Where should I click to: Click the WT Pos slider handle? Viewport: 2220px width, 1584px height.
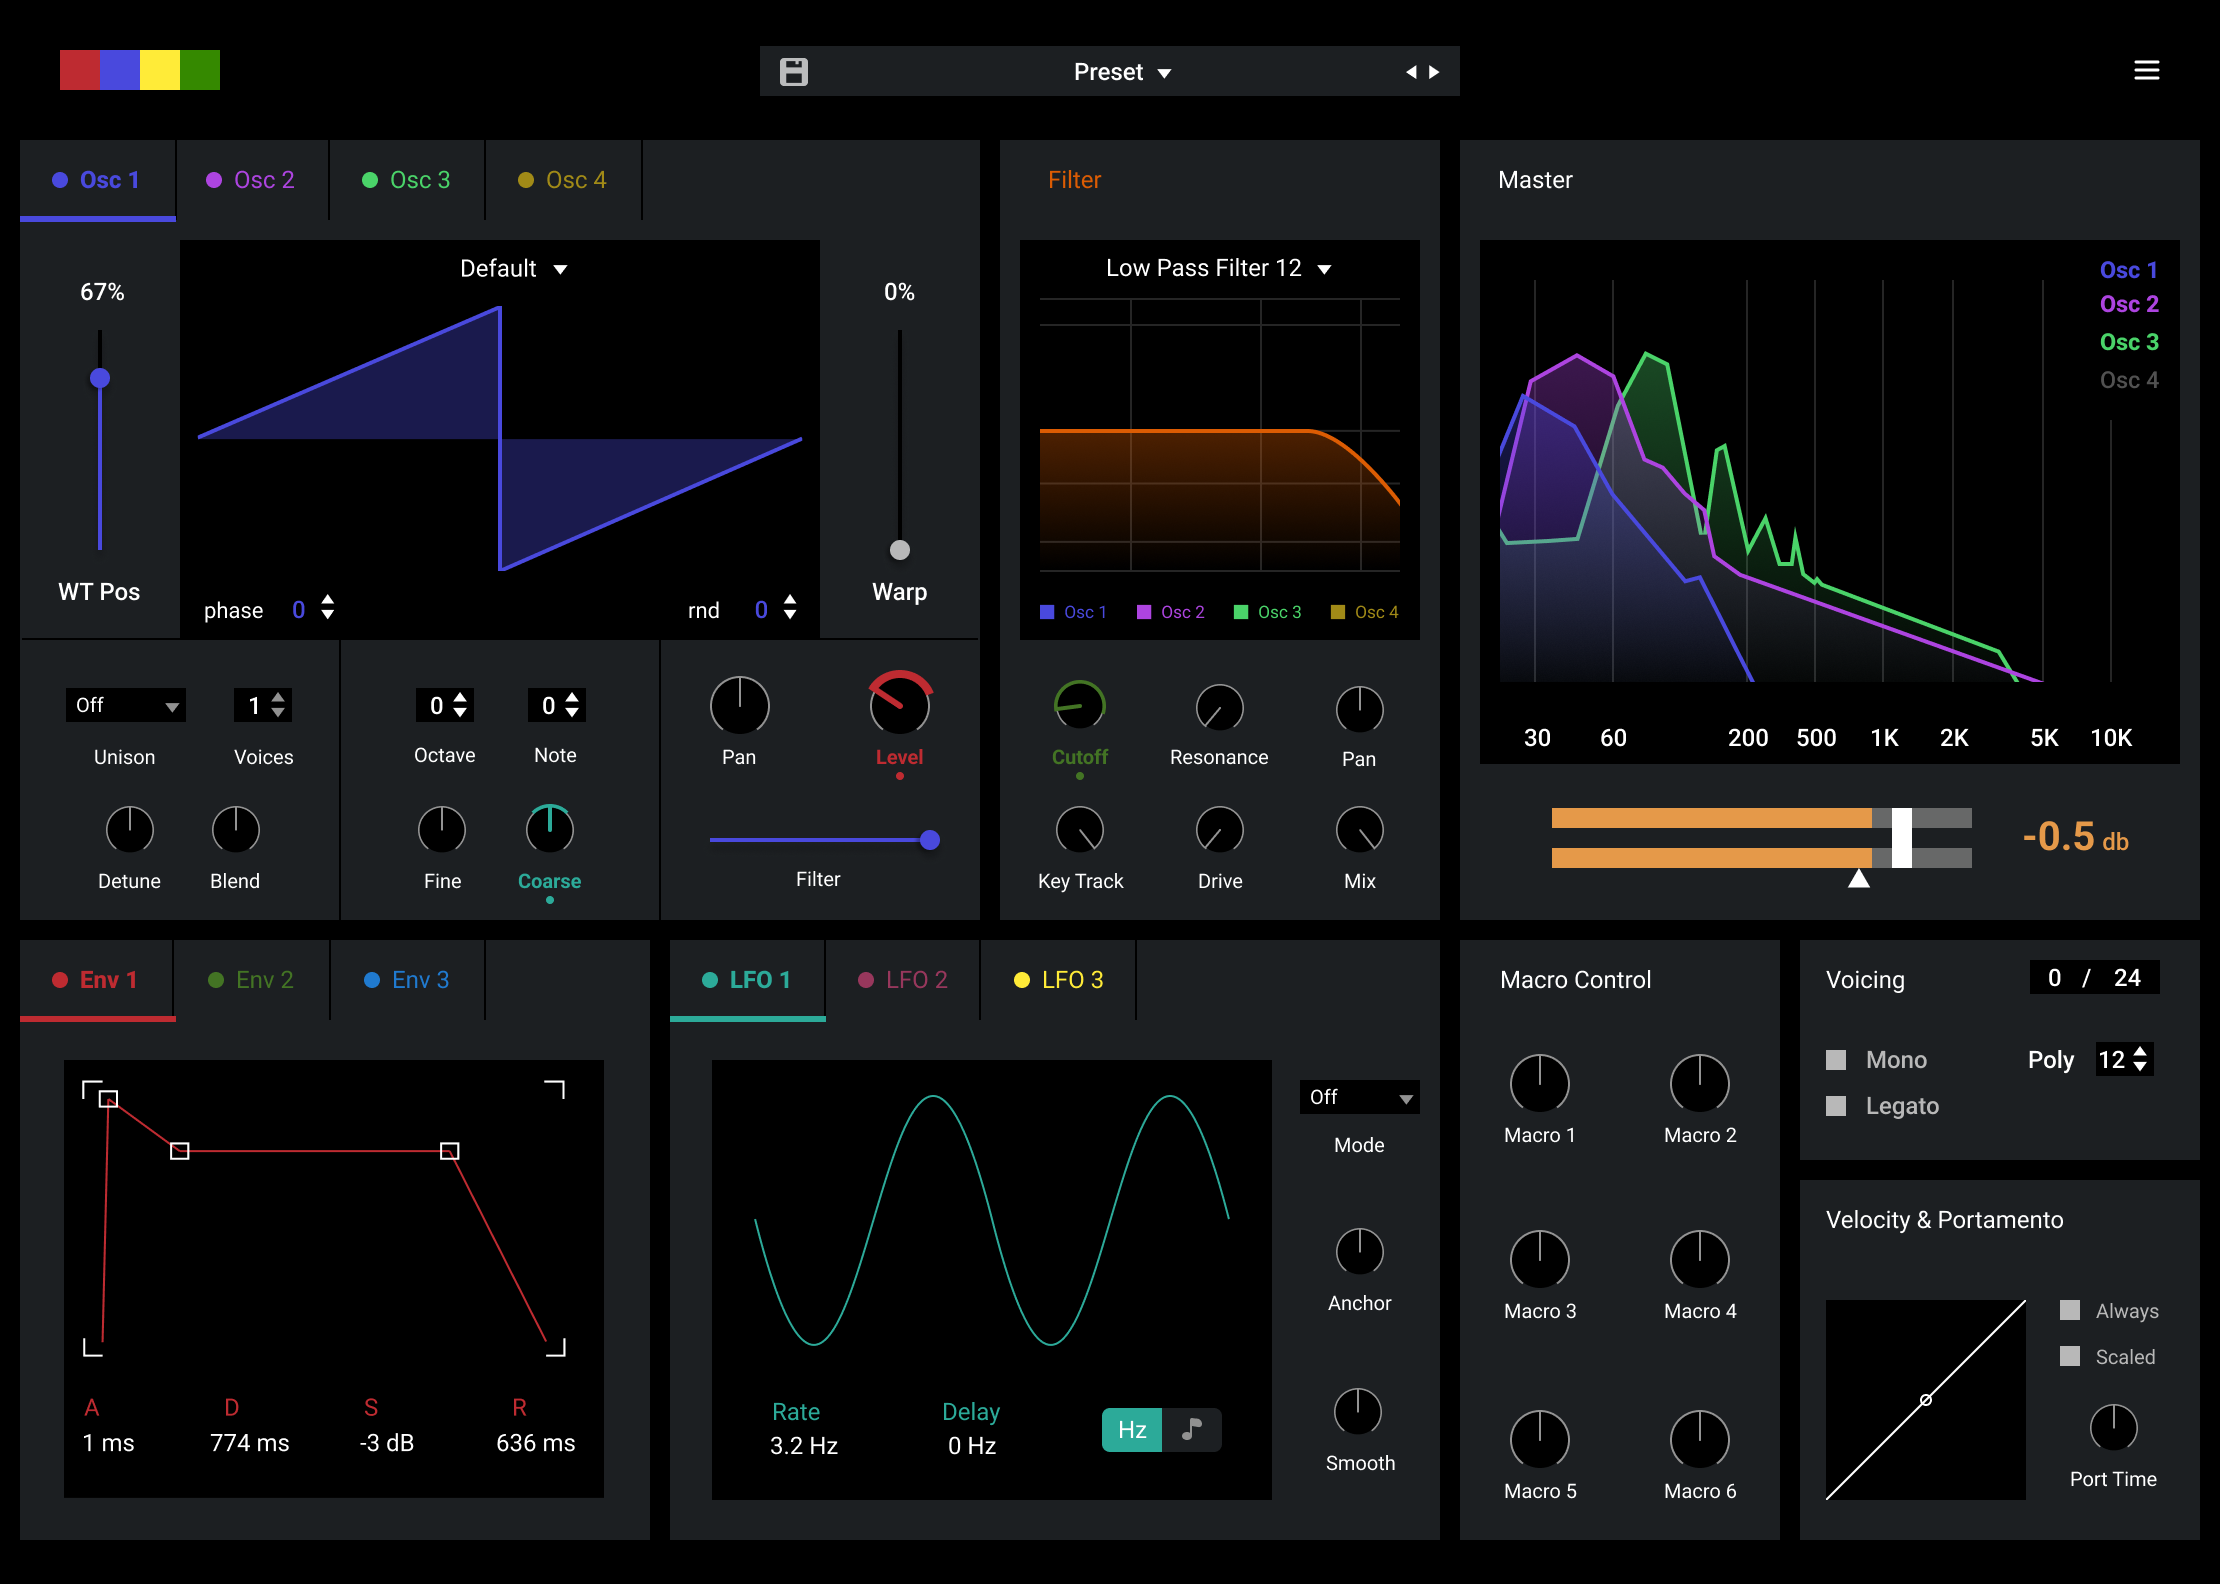[x=100, y=378]
